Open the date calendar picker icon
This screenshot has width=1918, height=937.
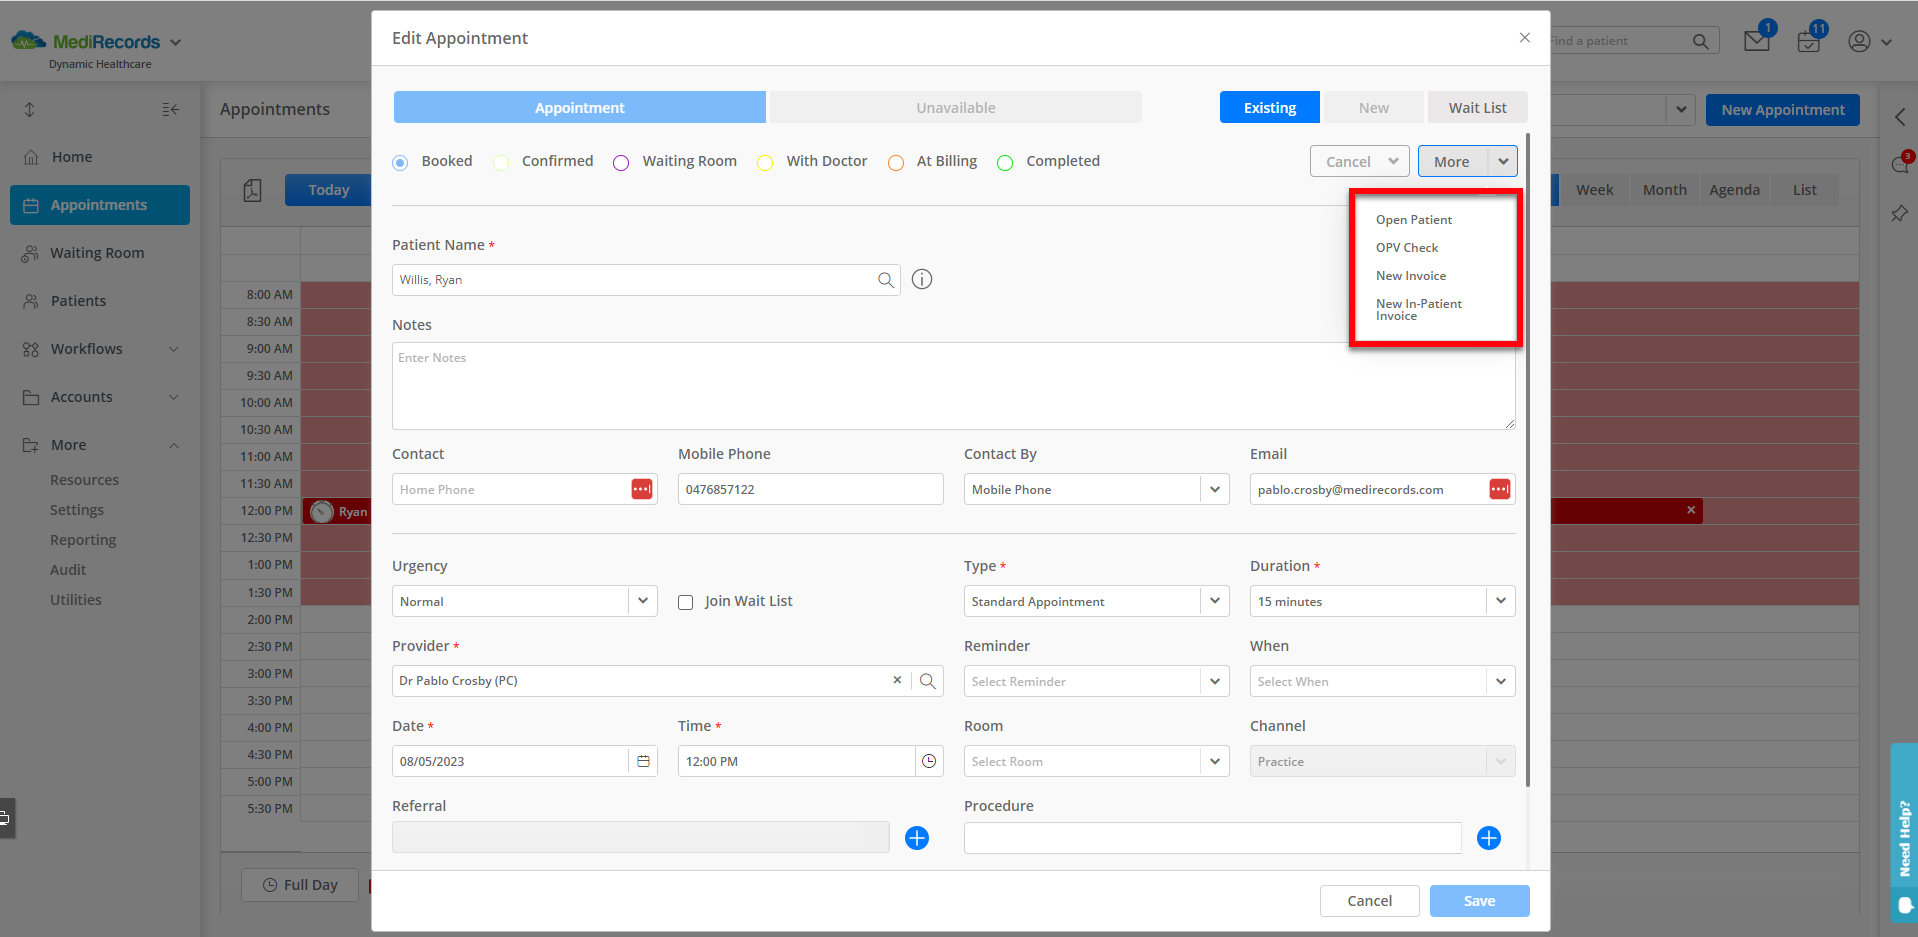[x=643, y=761]
